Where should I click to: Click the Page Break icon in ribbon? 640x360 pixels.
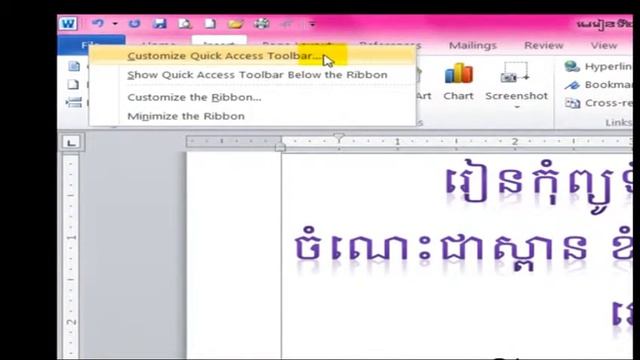pos(74,102)
